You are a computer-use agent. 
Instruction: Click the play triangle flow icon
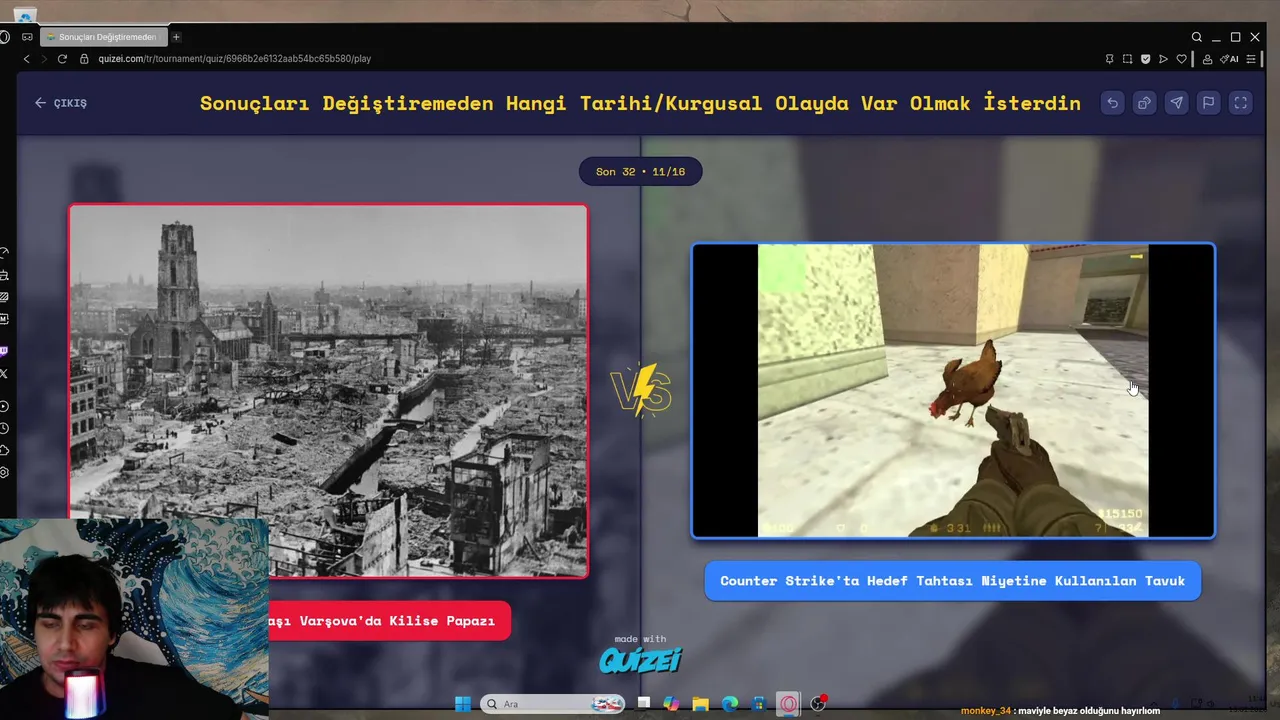pyautogui.click(x=1163, y=59)
